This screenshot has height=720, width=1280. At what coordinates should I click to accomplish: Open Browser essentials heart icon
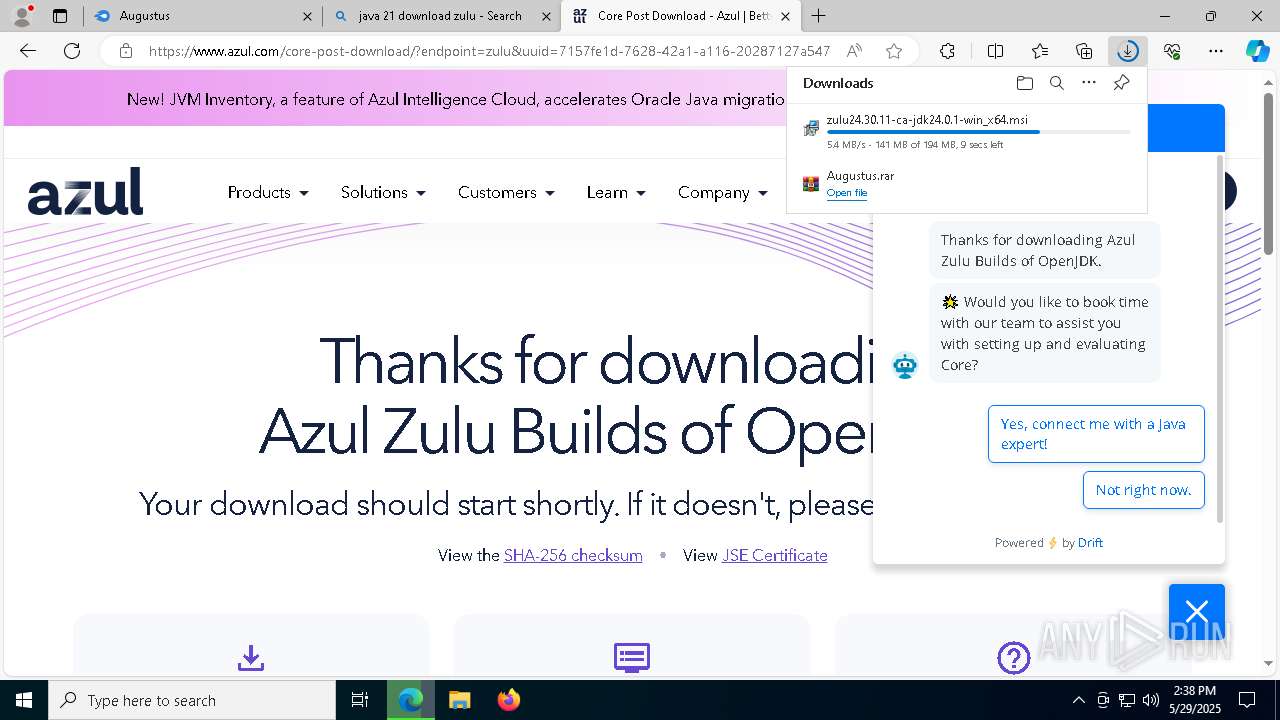point(1172,51)
